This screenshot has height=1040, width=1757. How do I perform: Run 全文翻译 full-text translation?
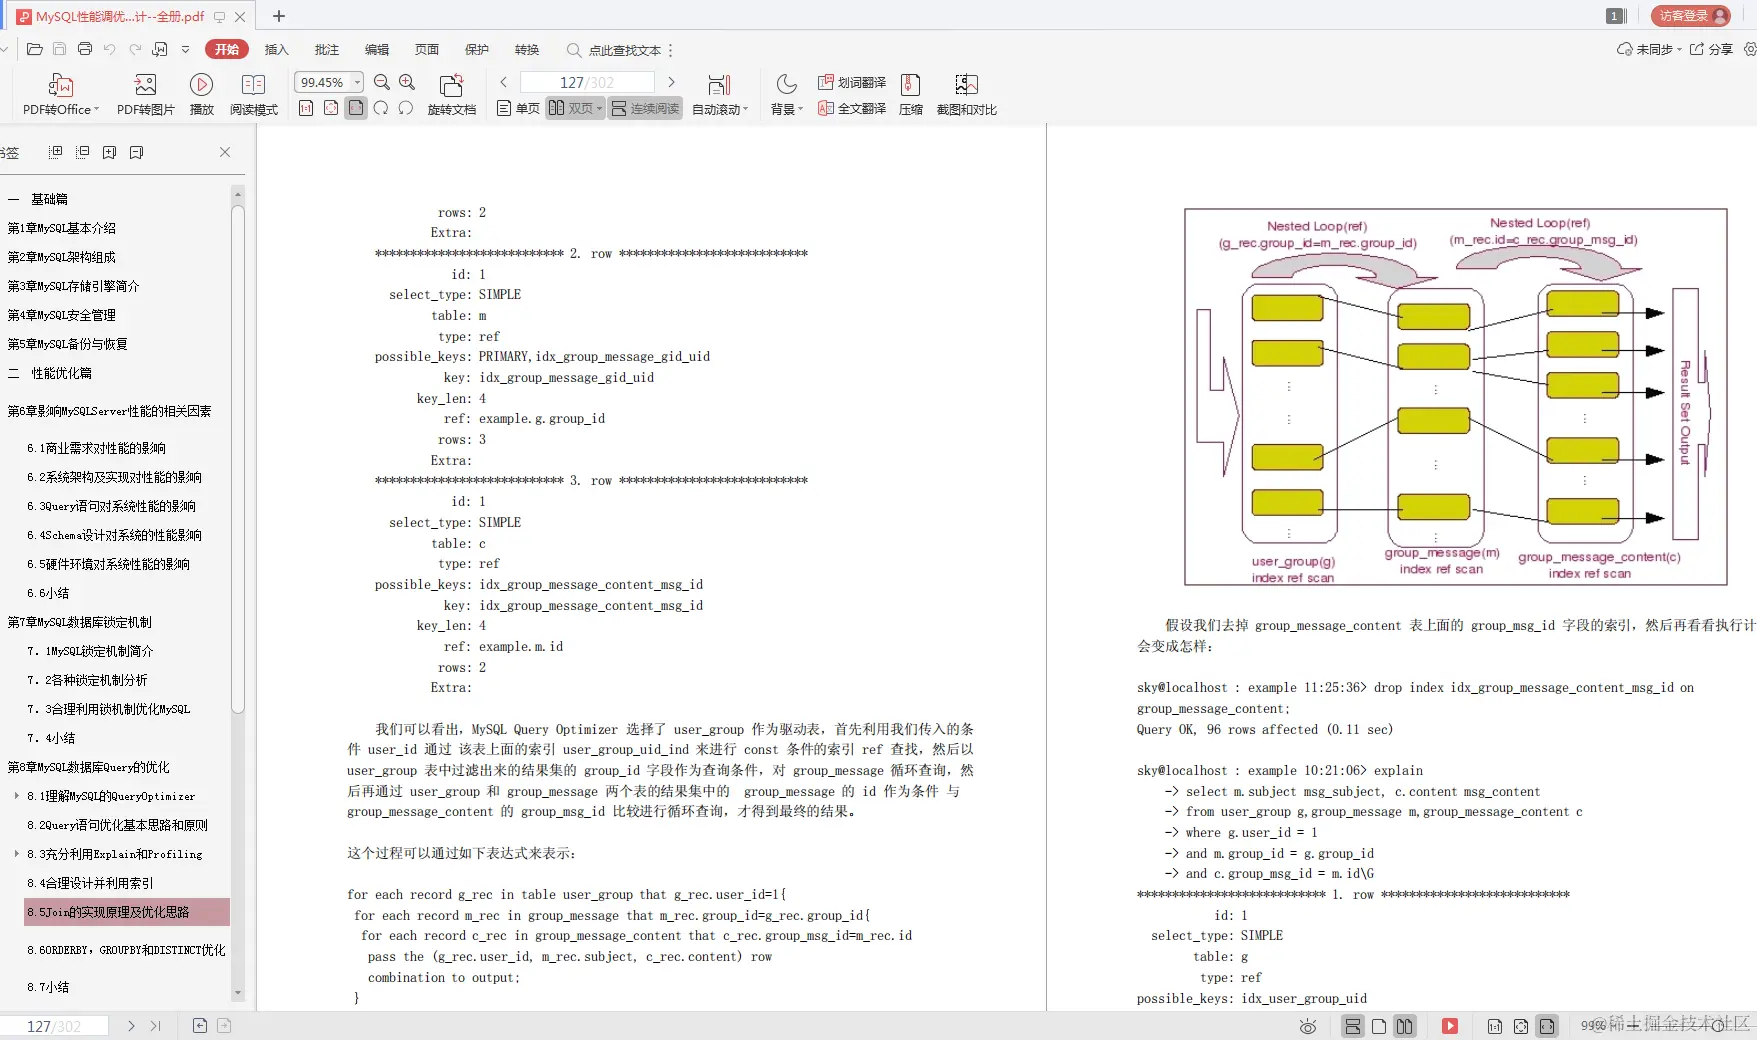pos(851,109)
